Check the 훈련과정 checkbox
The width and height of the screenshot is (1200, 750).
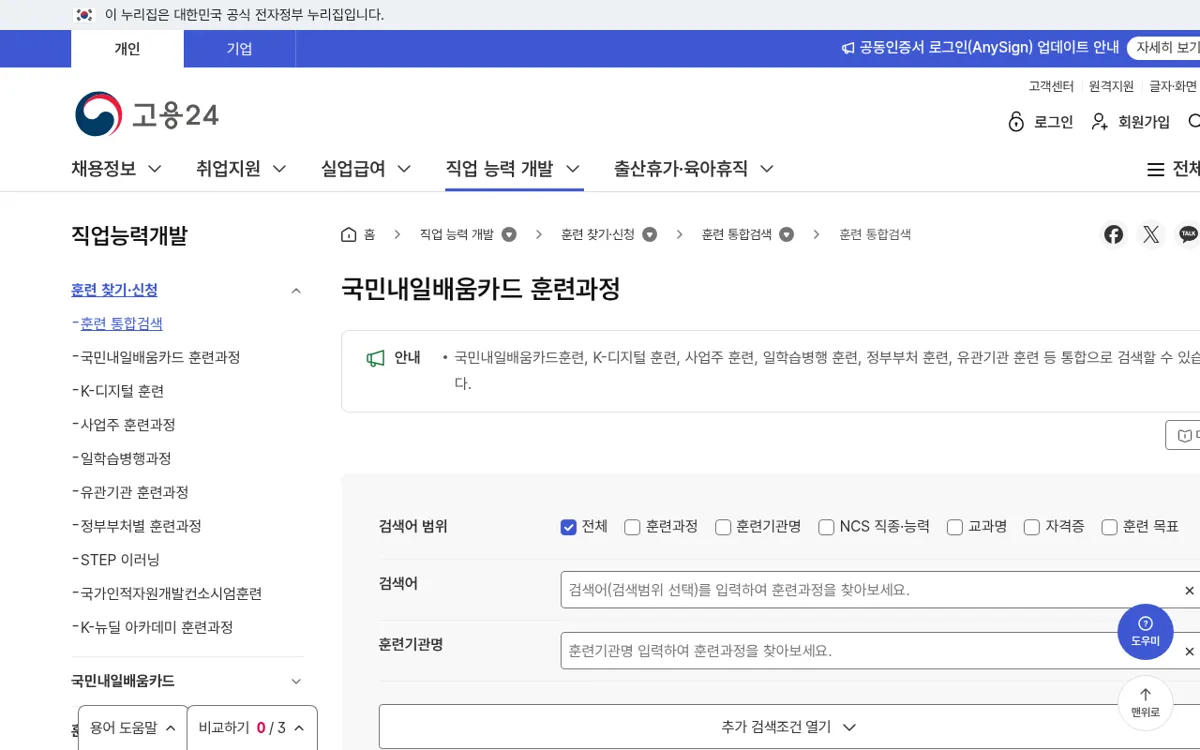point(632,527)
